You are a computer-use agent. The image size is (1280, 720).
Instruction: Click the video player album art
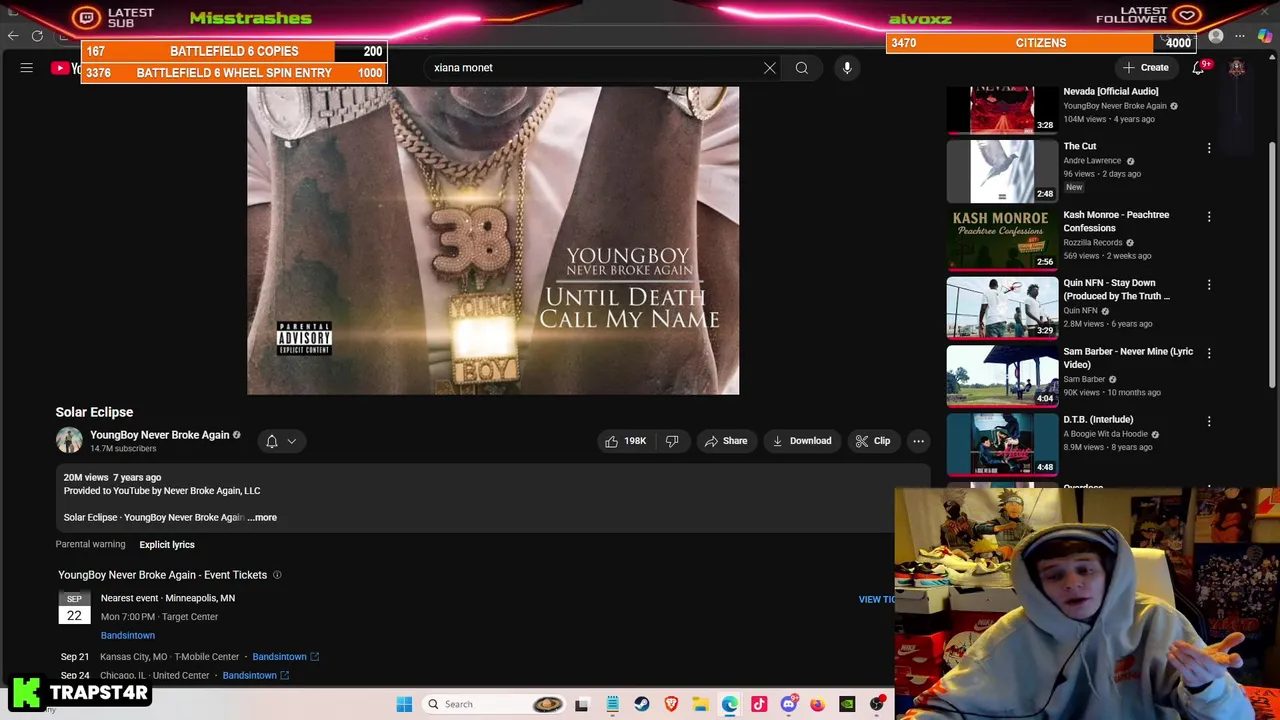click(x=493, y=240)
